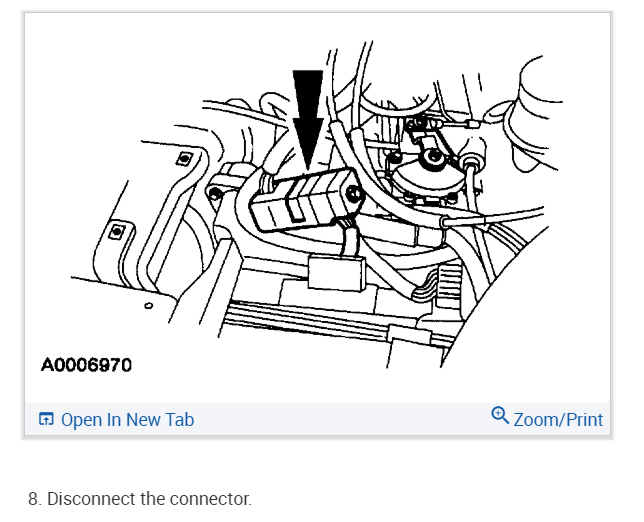
Task: Select the image ID label A0006970
Action: click(x=86, y=365)
